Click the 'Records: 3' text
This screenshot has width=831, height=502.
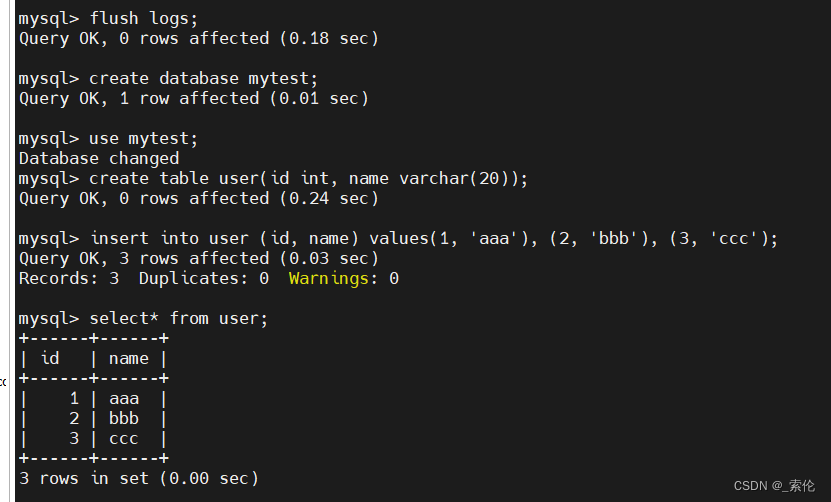coord(69,278)
